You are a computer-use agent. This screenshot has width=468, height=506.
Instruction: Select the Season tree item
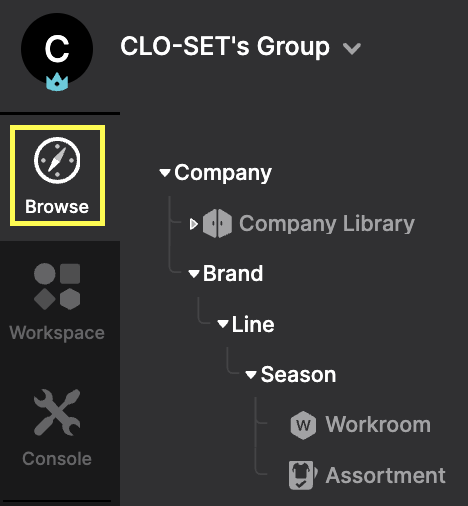coord(298,375)
